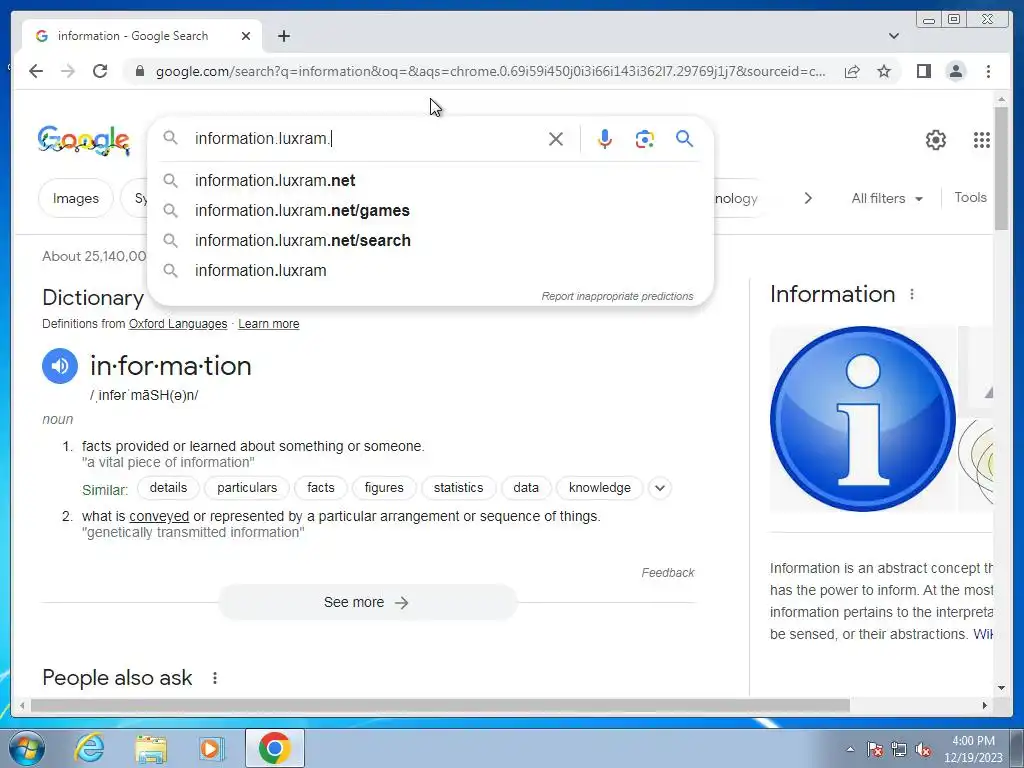This screenshot has width=1024, height=768.
Task: Show next filter chips arrow
Action: [808, 198]
